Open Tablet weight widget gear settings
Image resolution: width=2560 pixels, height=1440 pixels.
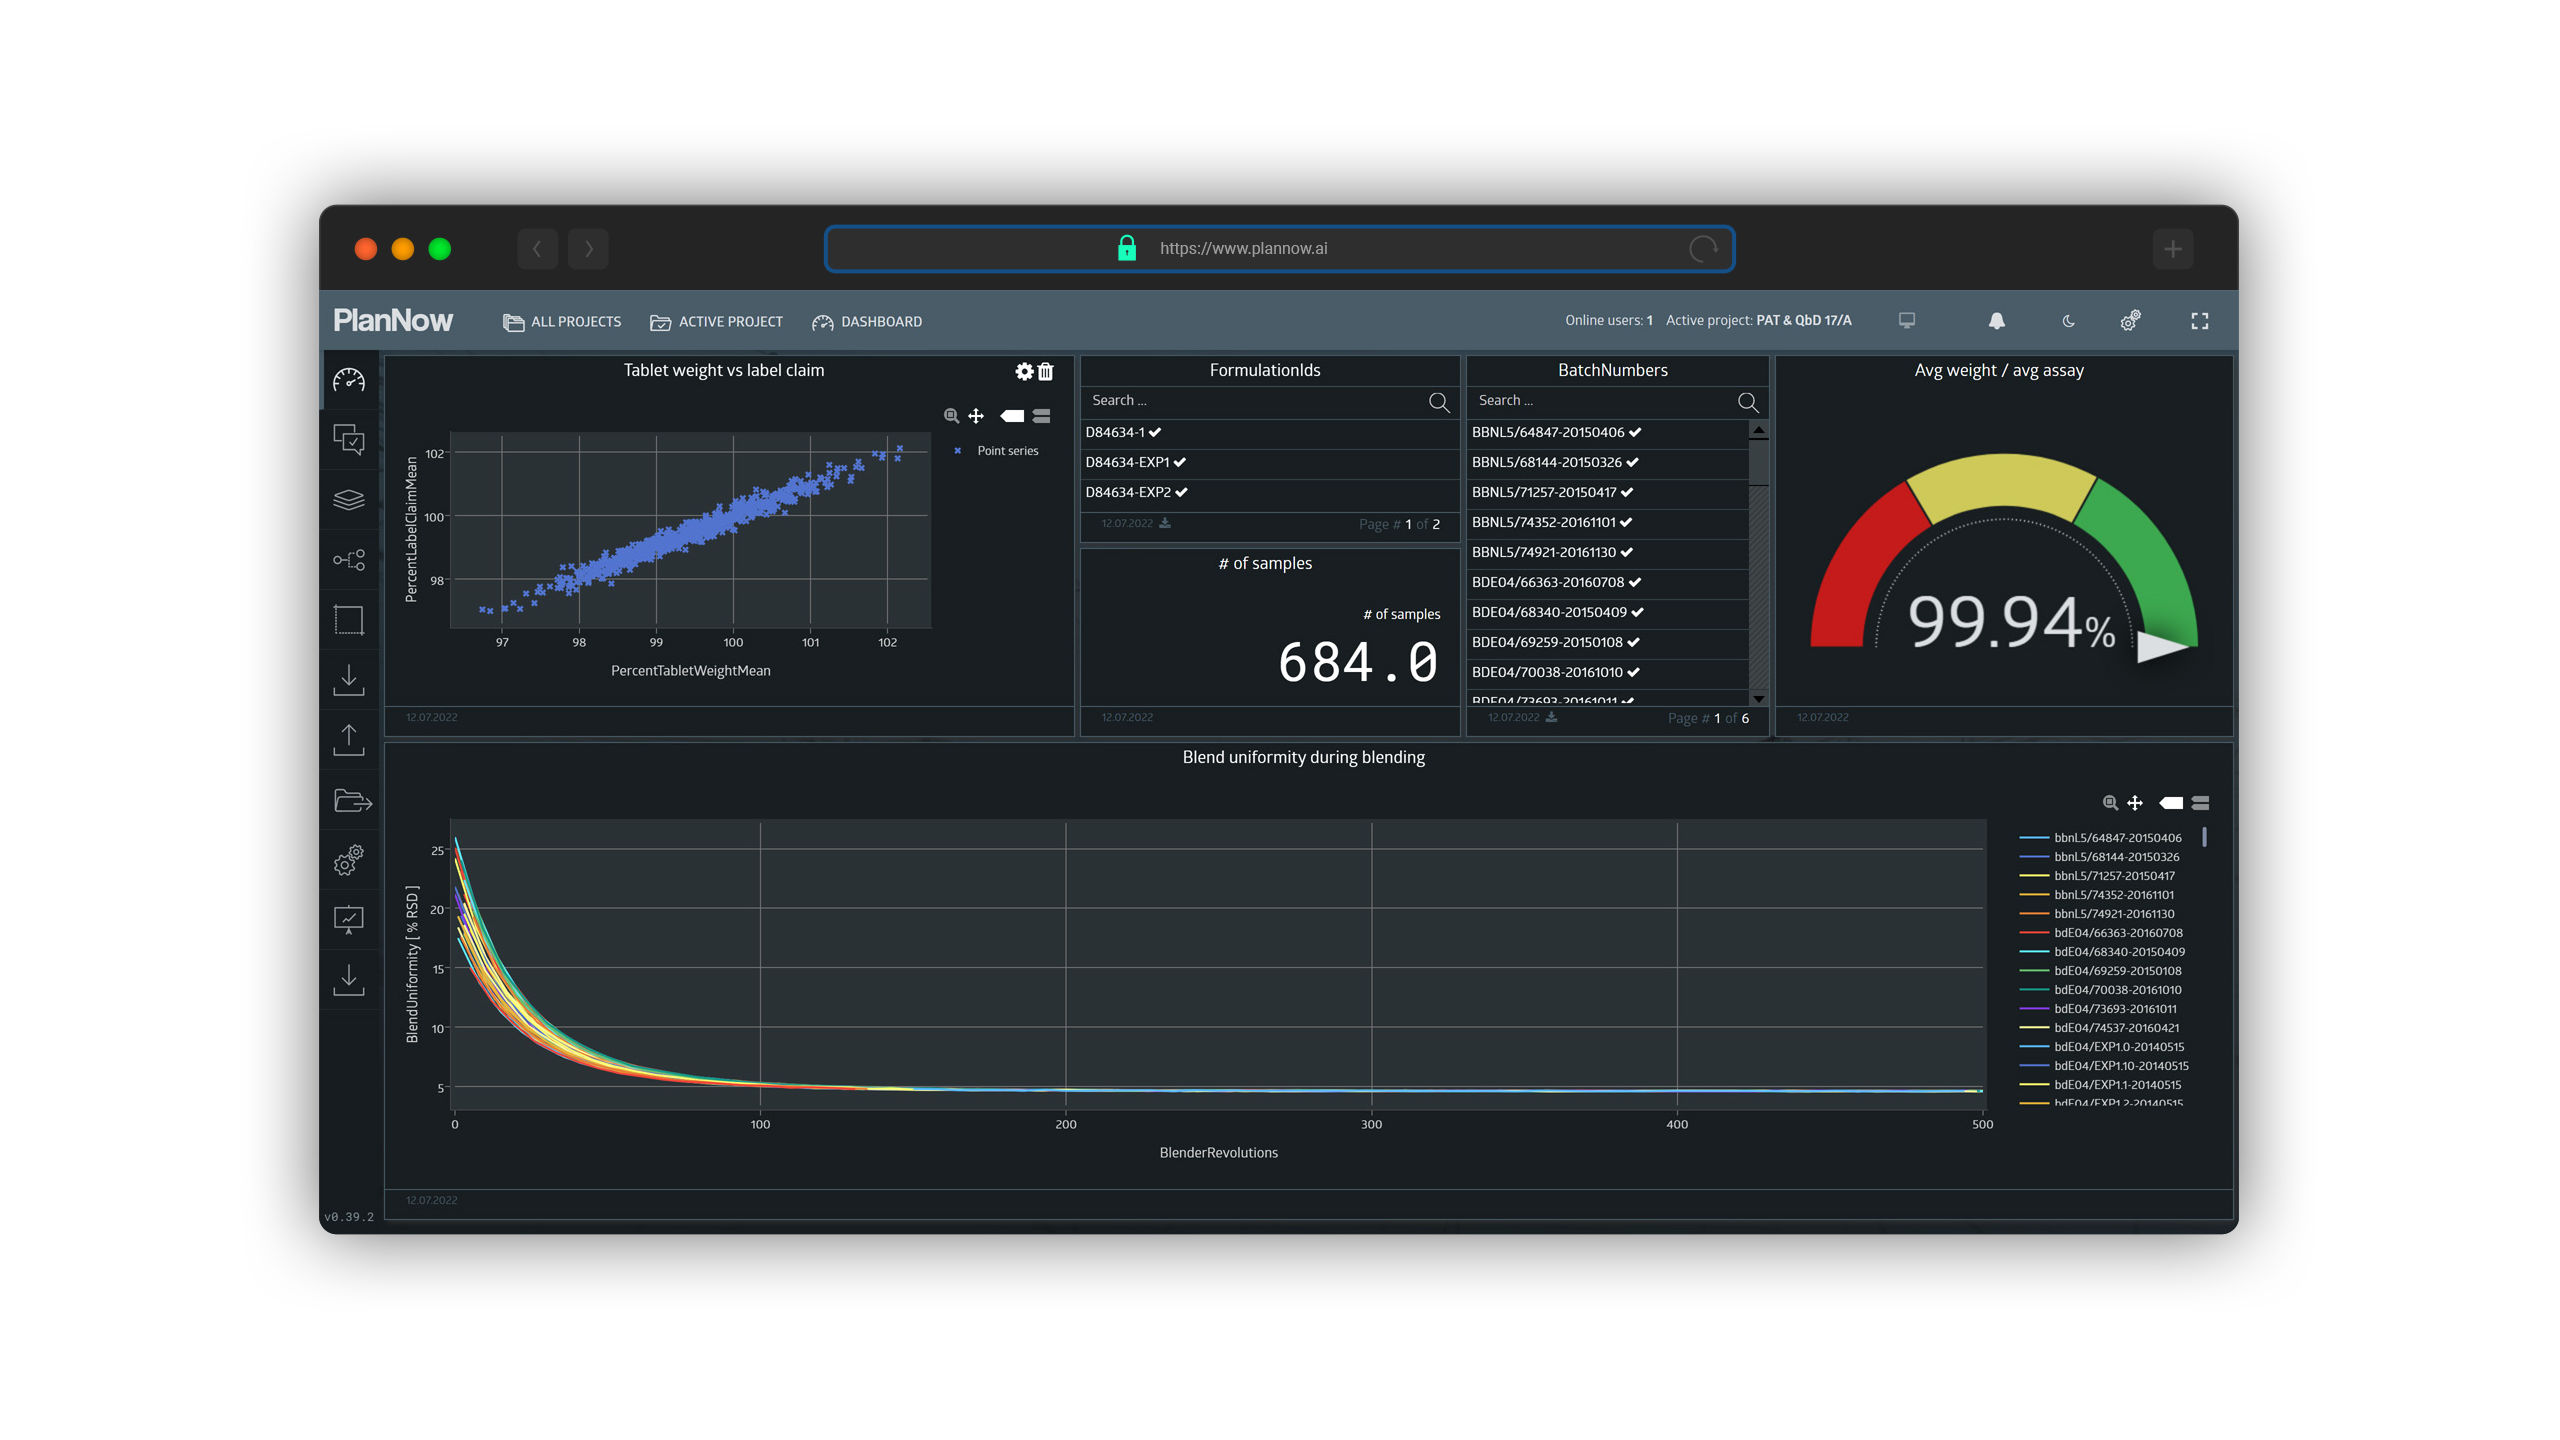point(1023,371)
